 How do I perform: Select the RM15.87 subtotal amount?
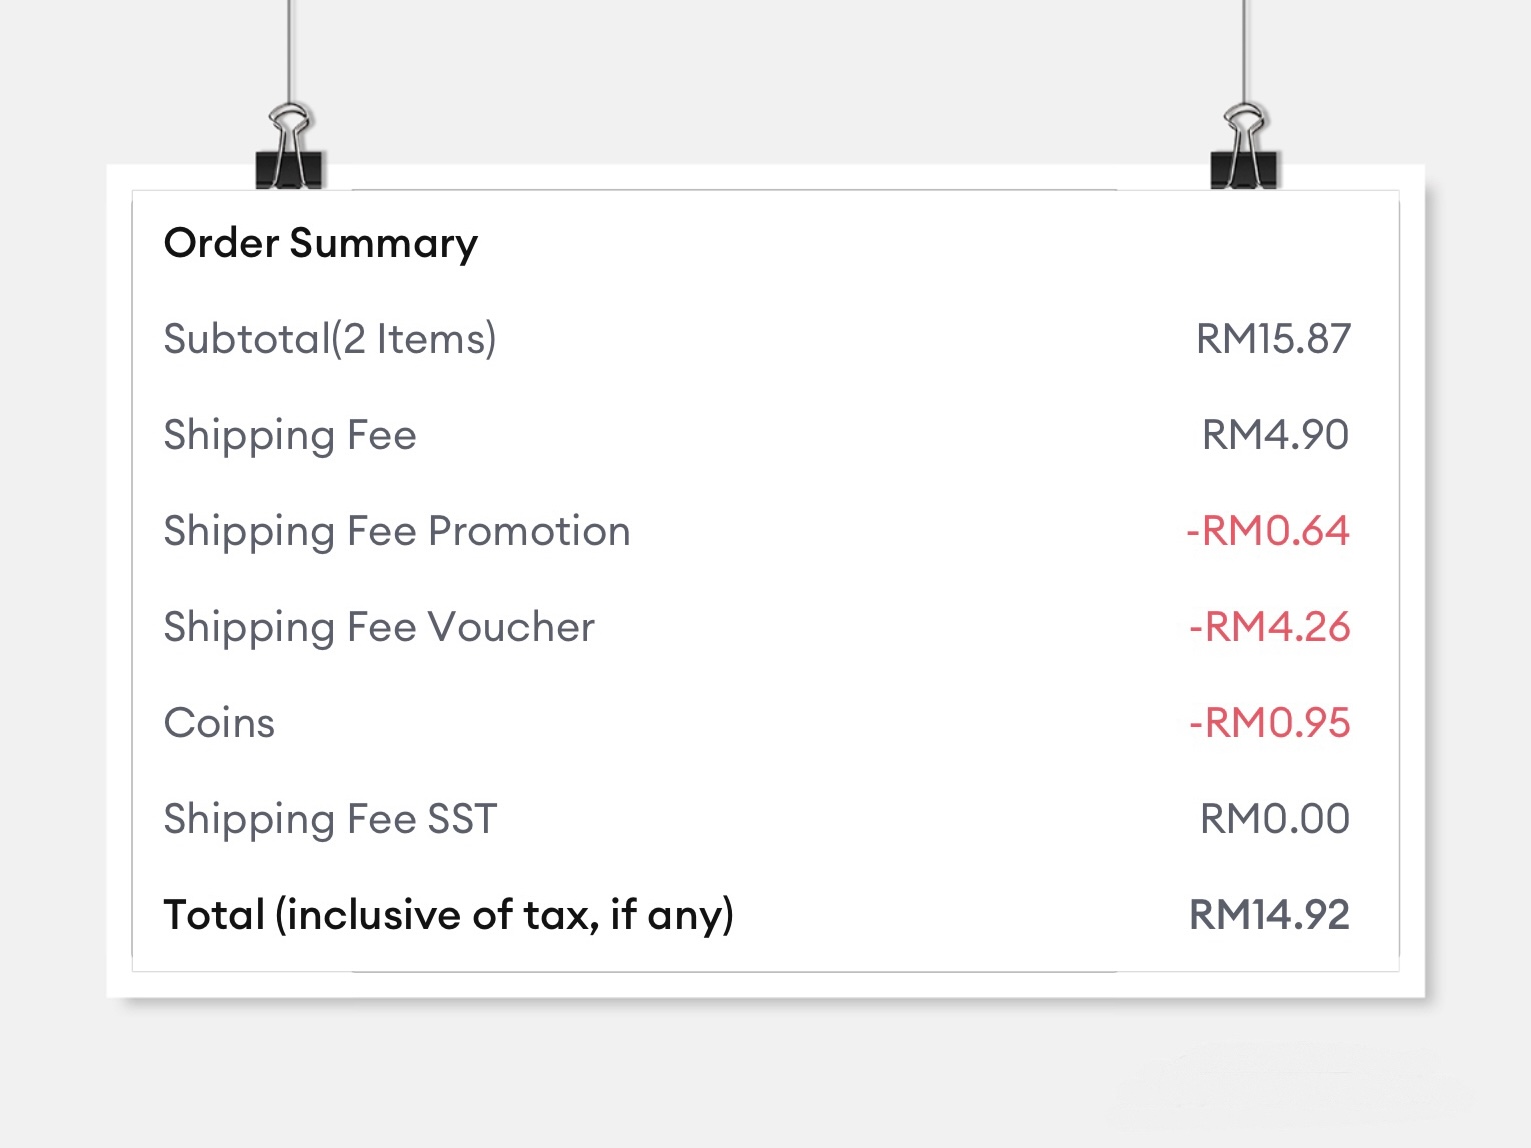pyautogui.click(x=1273, y=339)
